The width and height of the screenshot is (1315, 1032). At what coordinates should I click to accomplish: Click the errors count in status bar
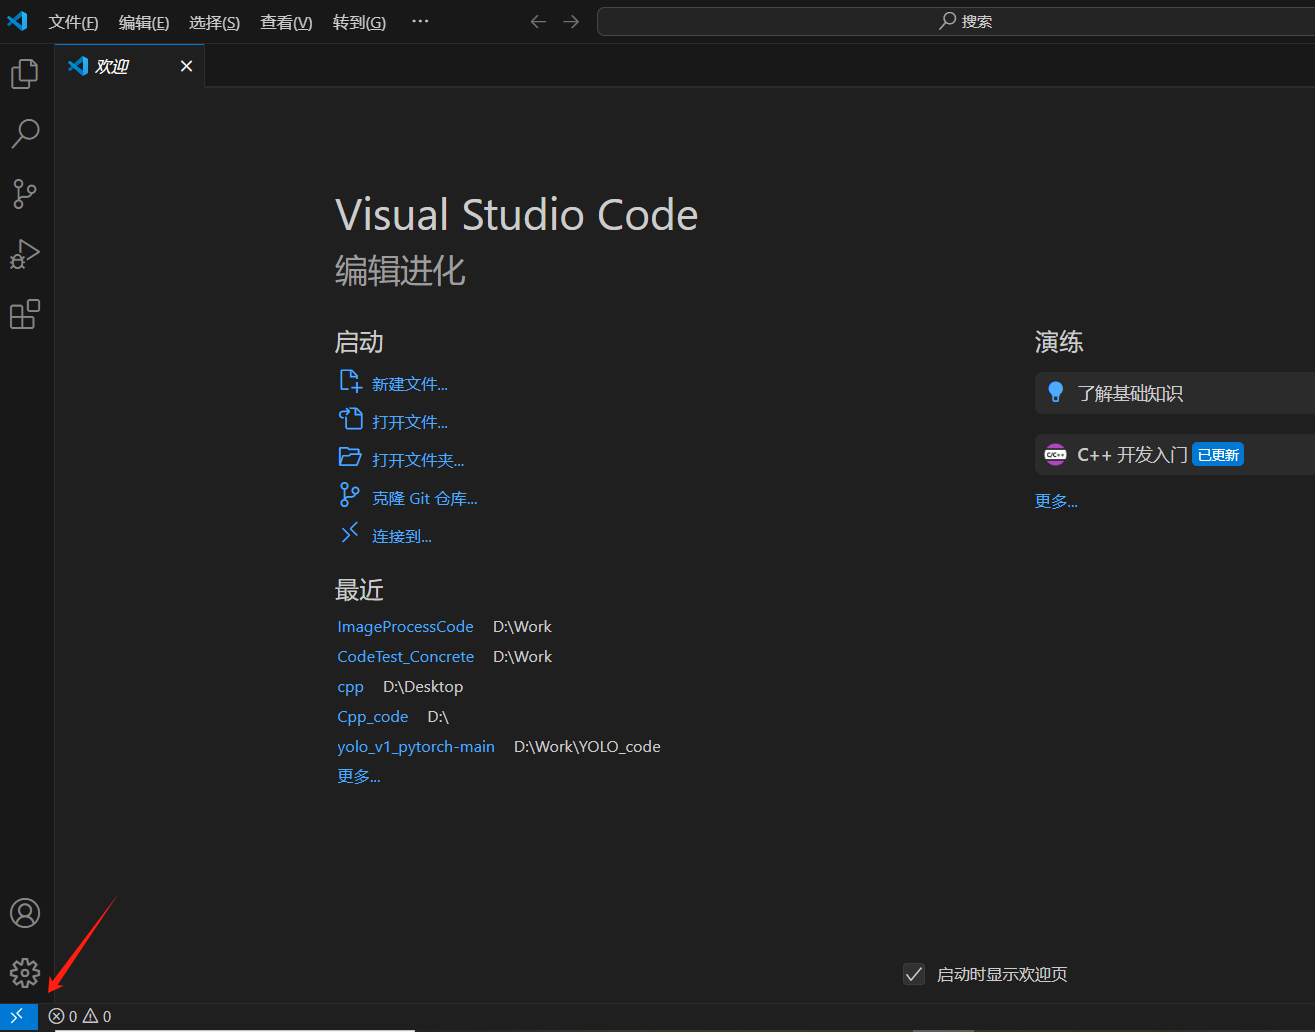63,1016
